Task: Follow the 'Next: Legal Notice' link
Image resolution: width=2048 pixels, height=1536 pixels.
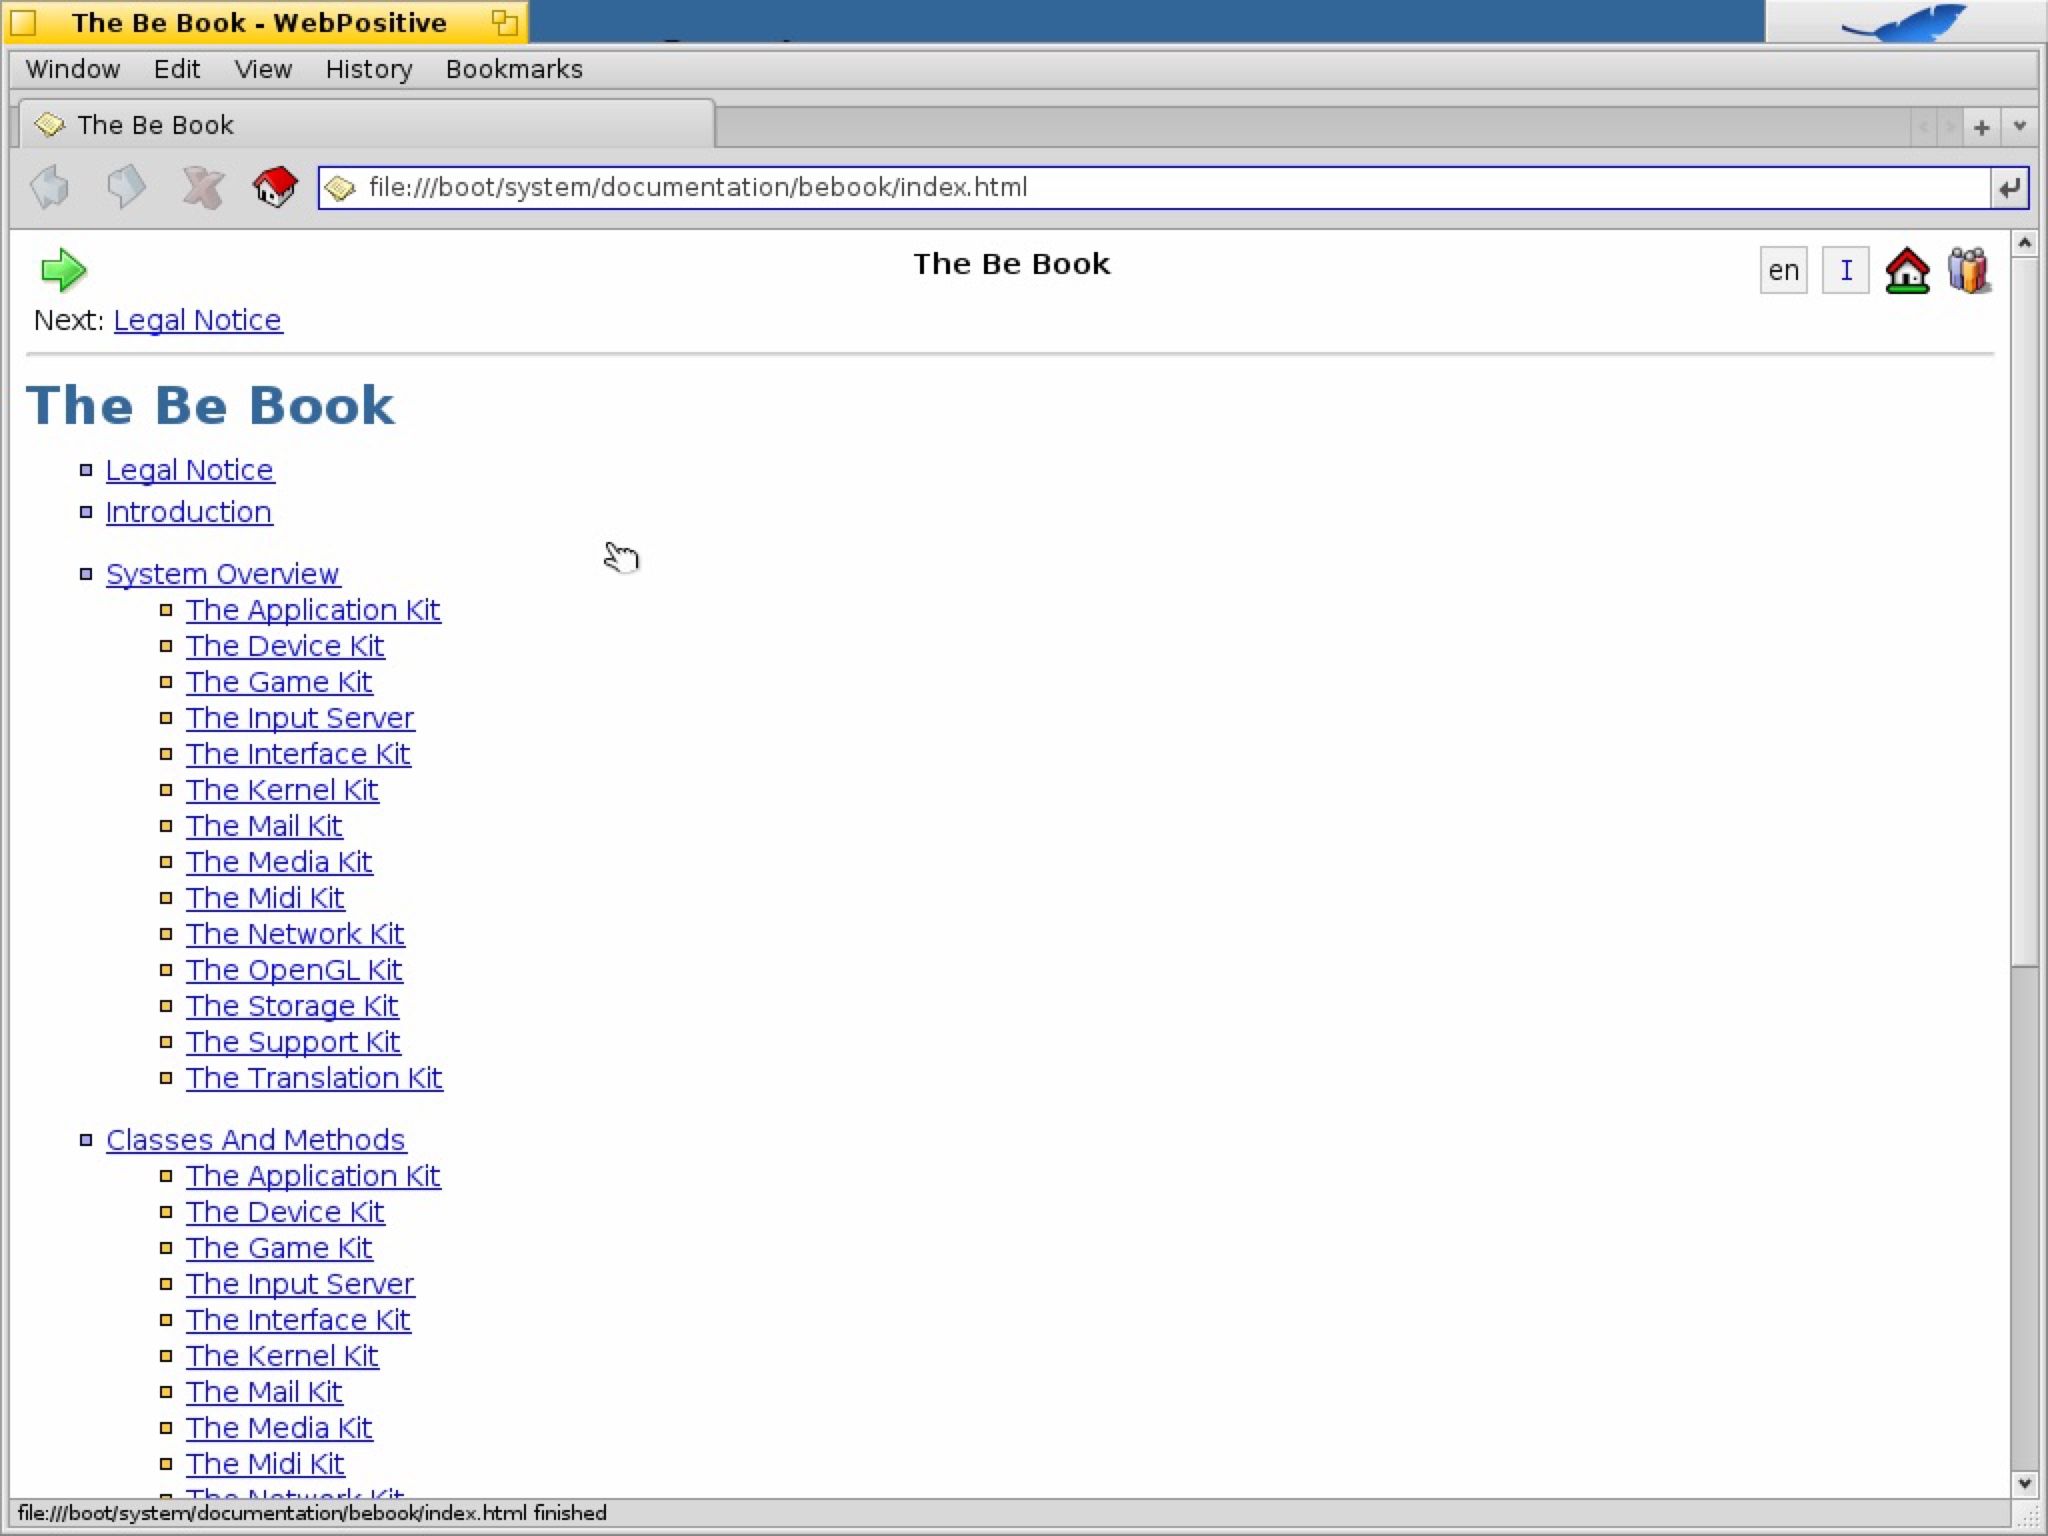Action: [198, 320]
